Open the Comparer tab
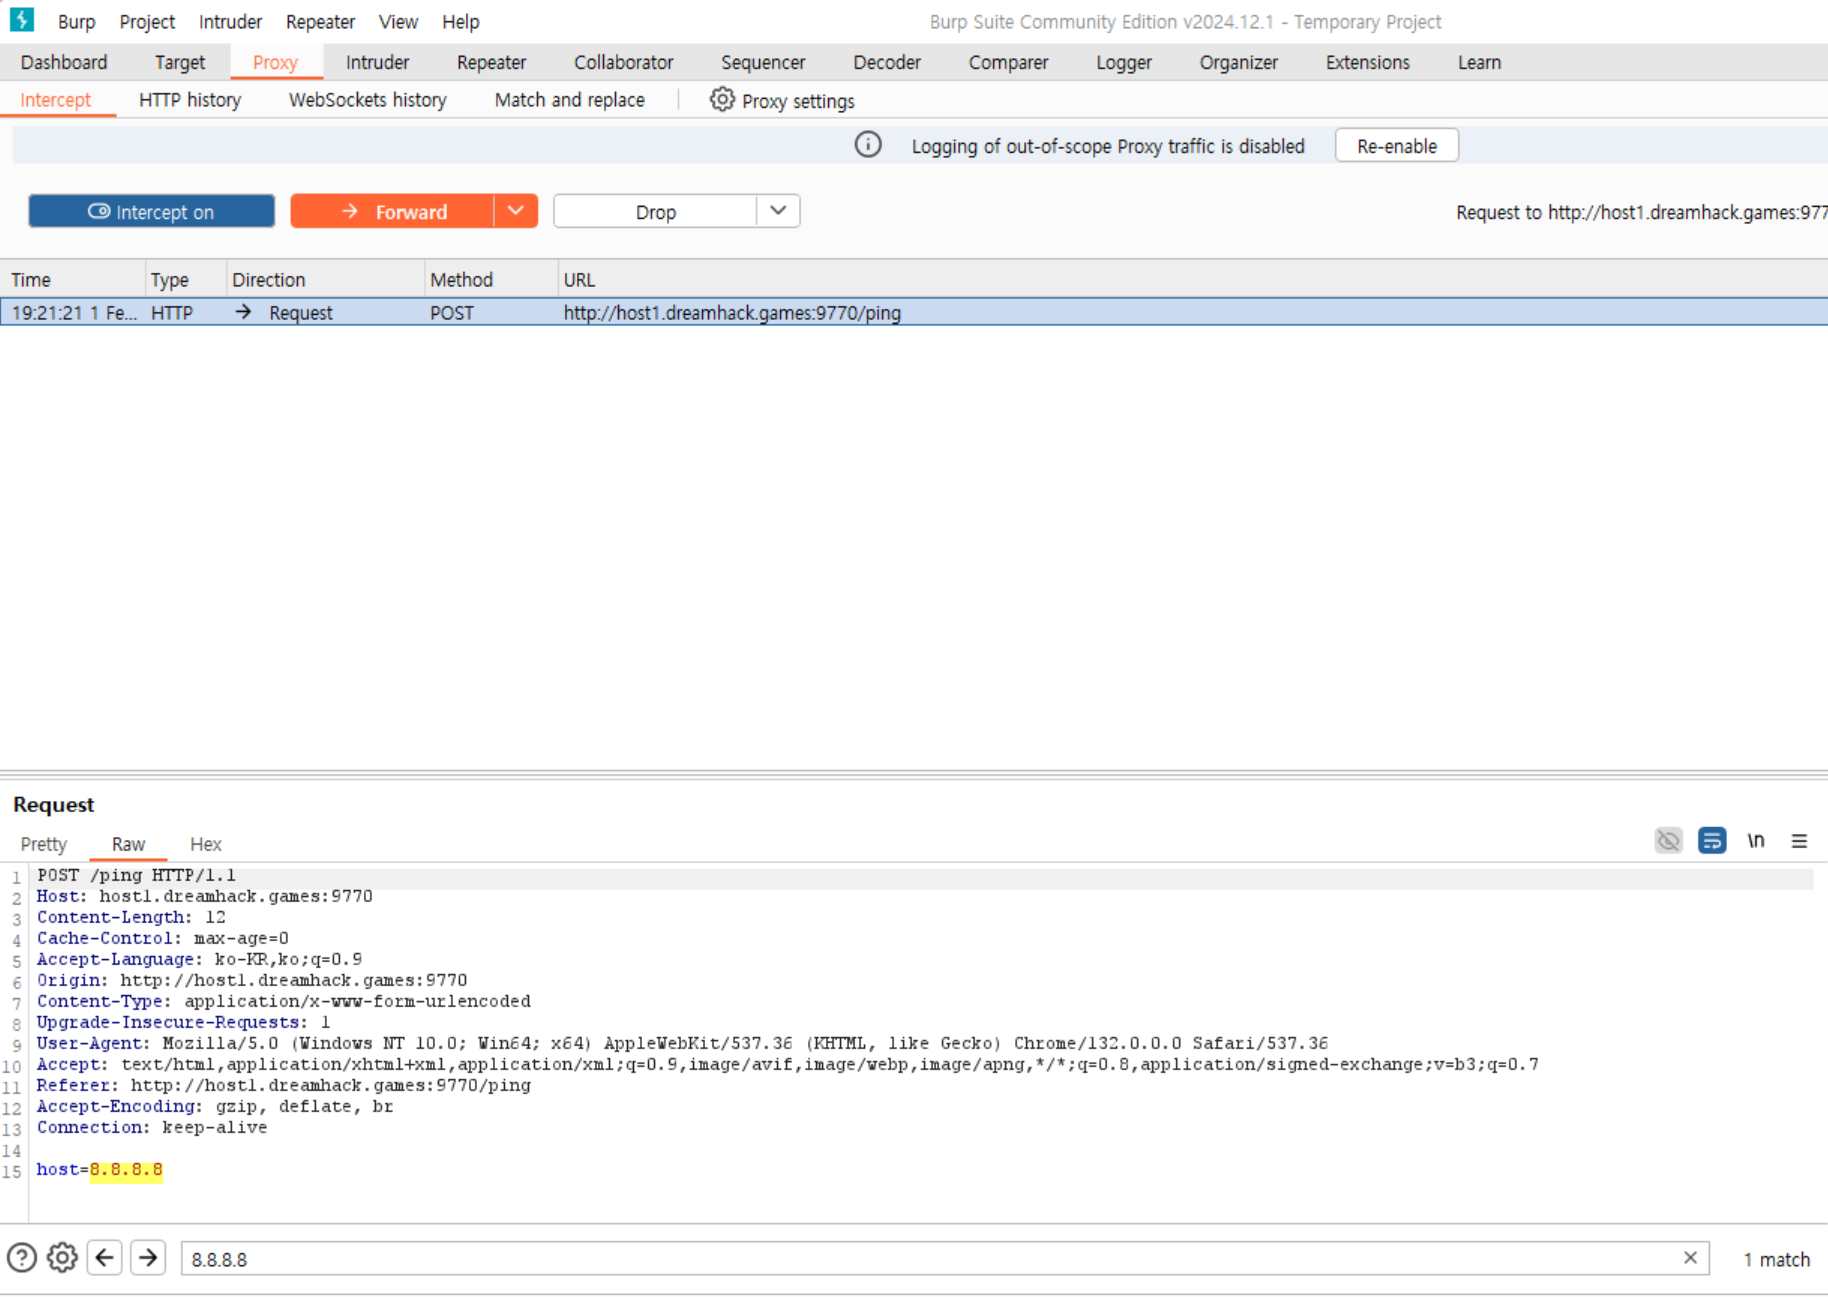Viewport: 1828px width, 1297px height. [x=1008, y=62]
